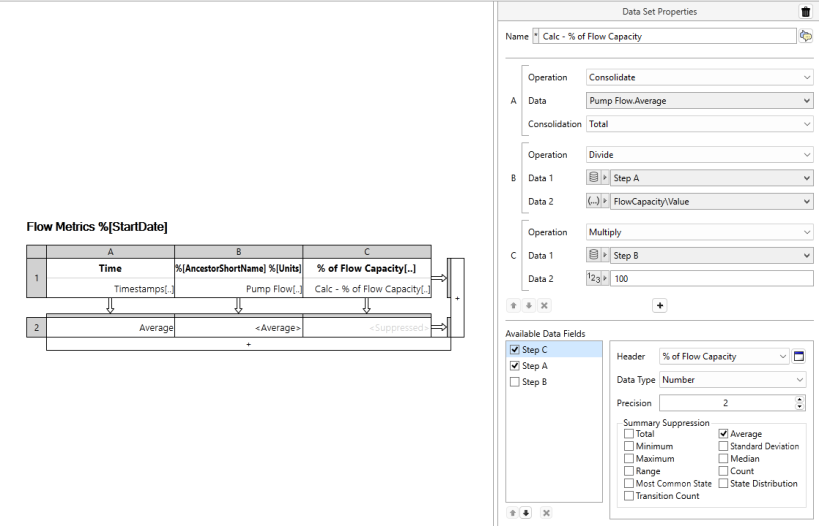Check Transition Count suppression

point(629,496)
